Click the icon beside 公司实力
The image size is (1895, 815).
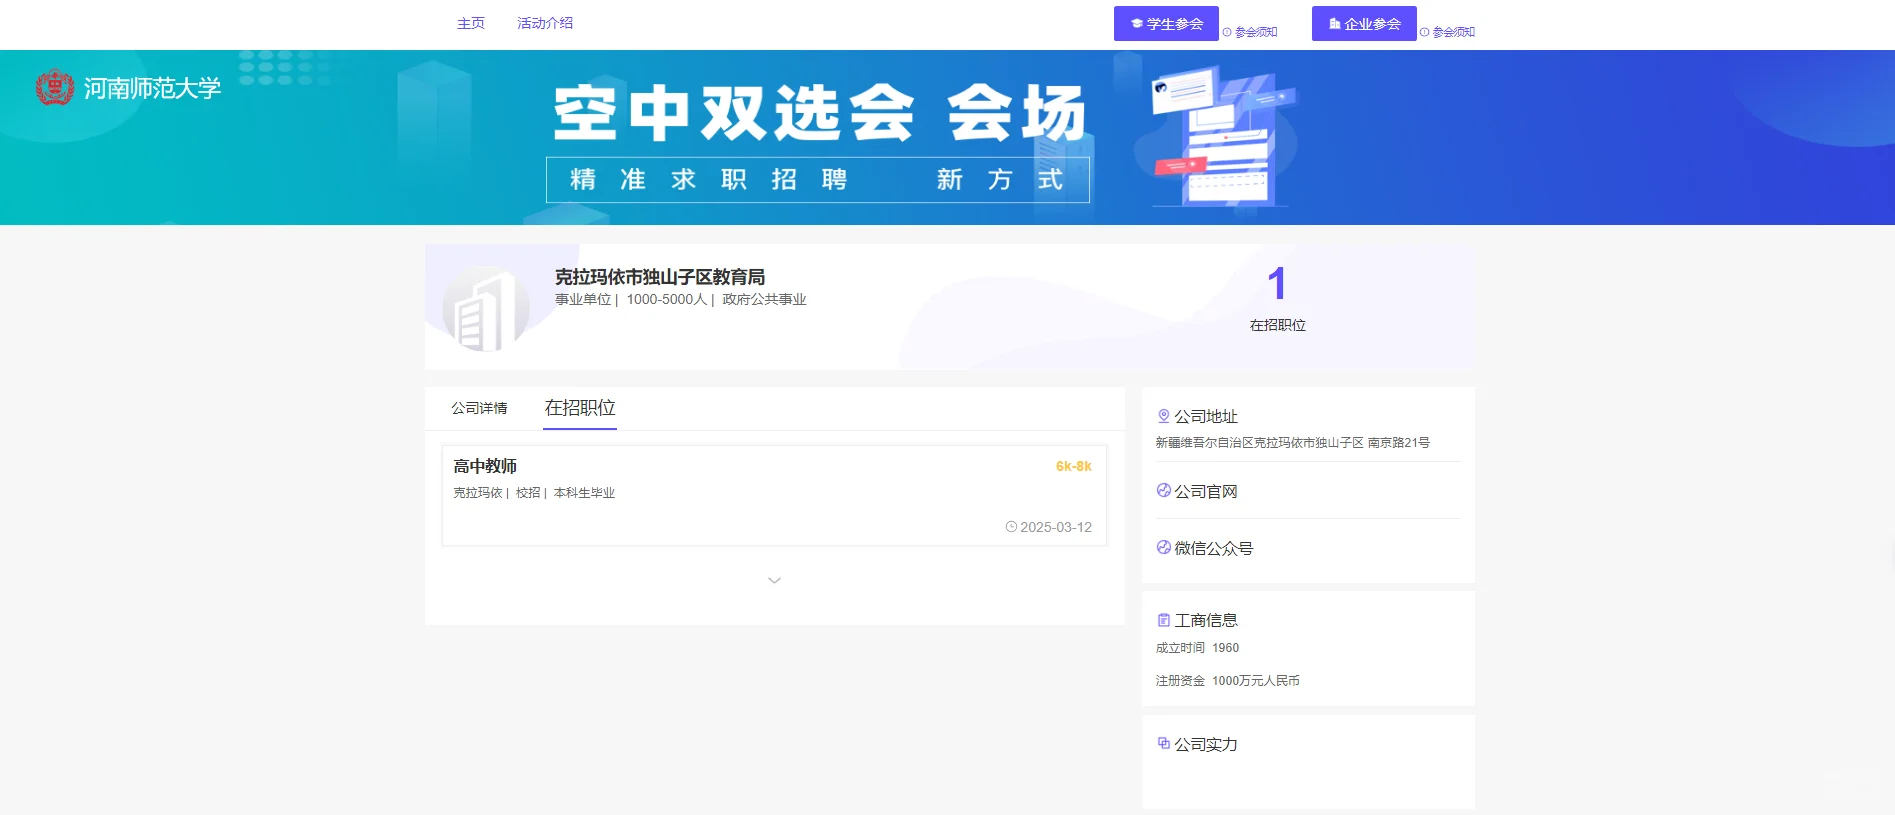click(1163, 744)
